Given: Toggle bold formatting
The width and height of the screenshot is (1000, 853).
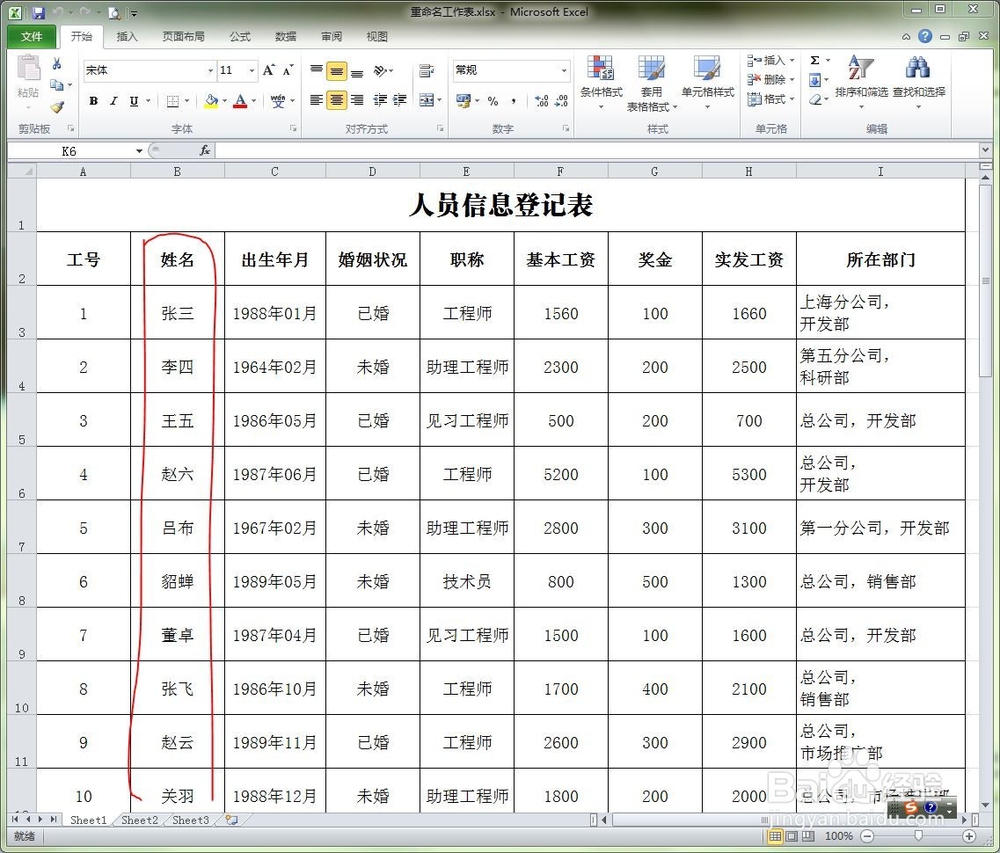Looking at the screenshot, I should pos(94,101).
